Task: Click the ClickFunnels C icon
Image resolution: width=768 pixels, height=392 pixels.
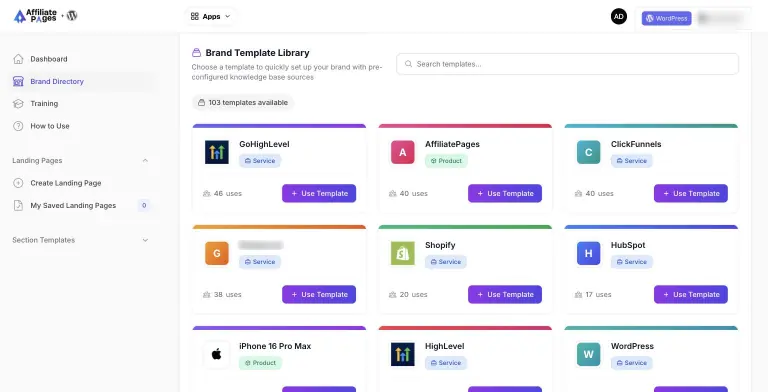Action: point(589,152)
